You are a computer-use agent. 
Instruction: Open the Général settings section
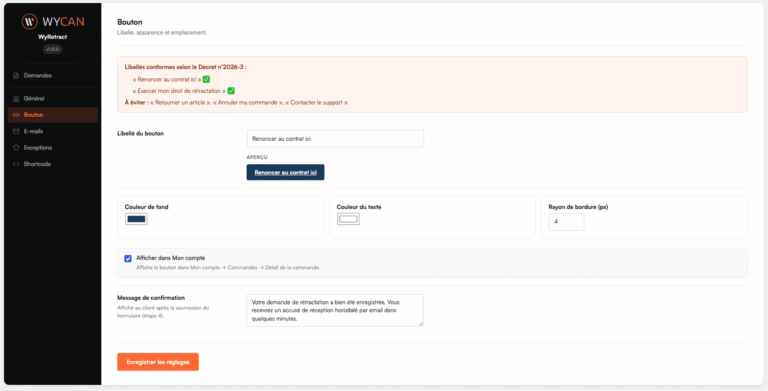[53, 98]
